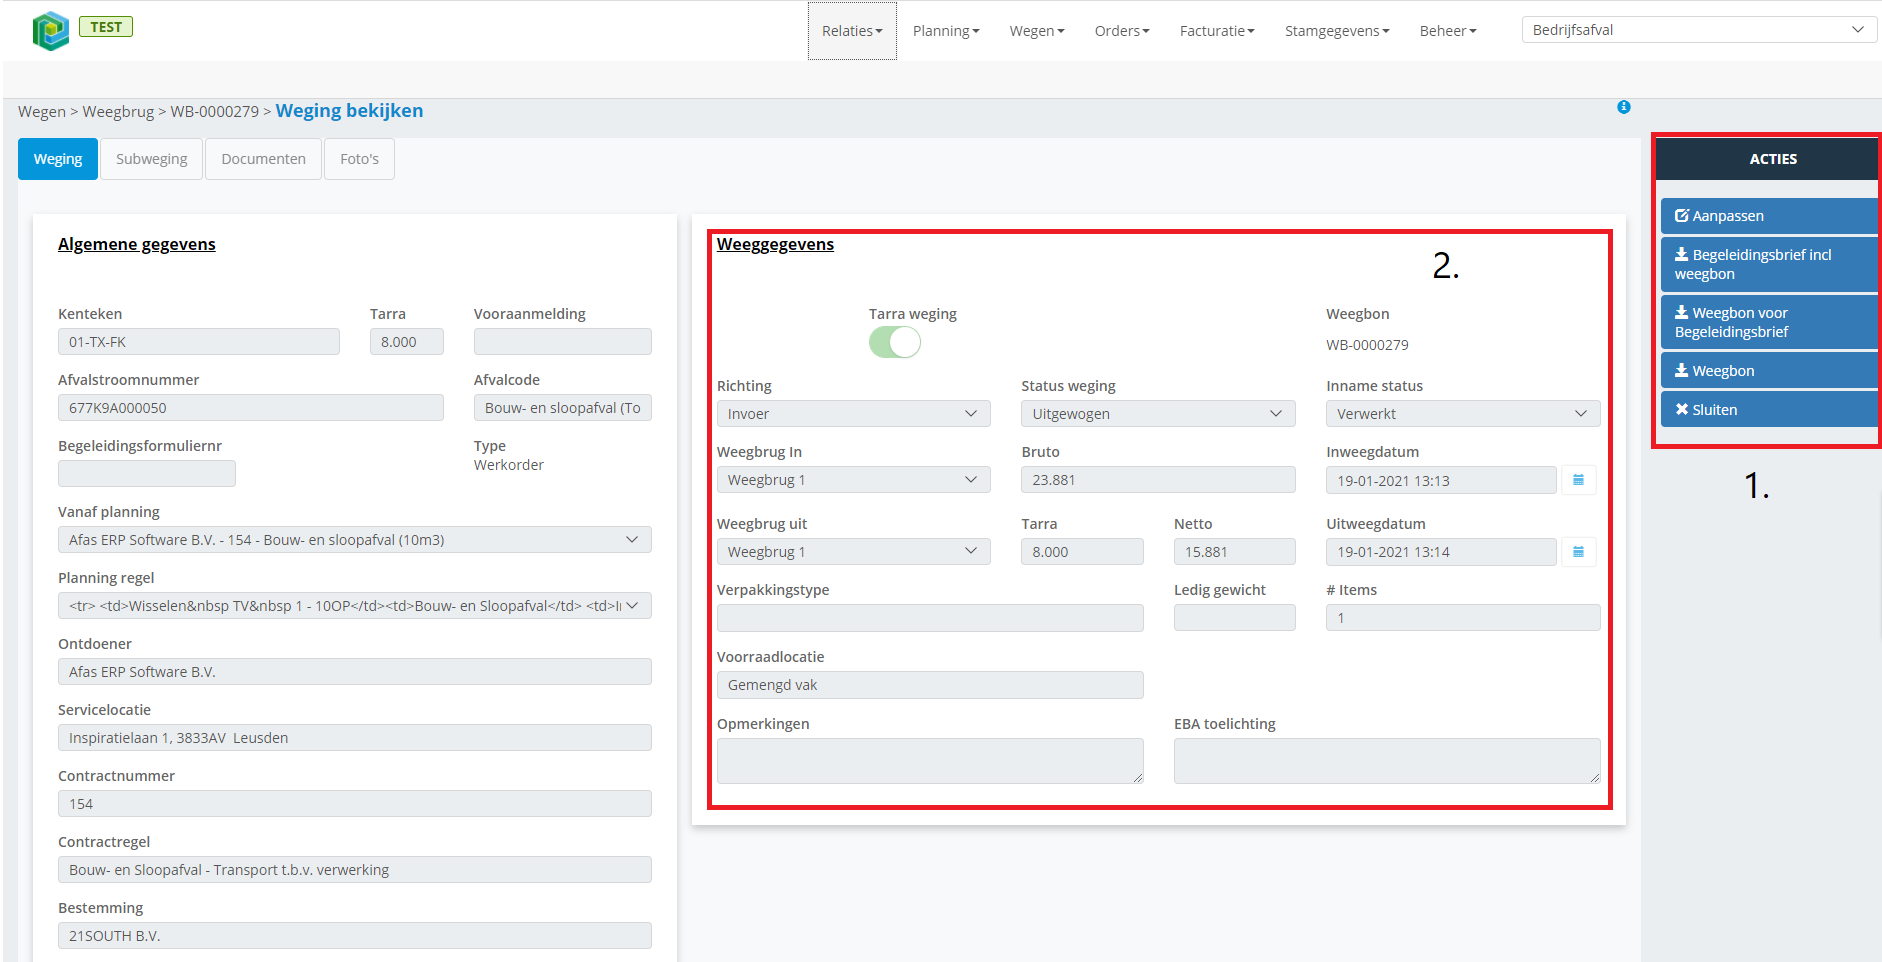Click the Begeleidingsformuliernr field

(x=147, y=474)
